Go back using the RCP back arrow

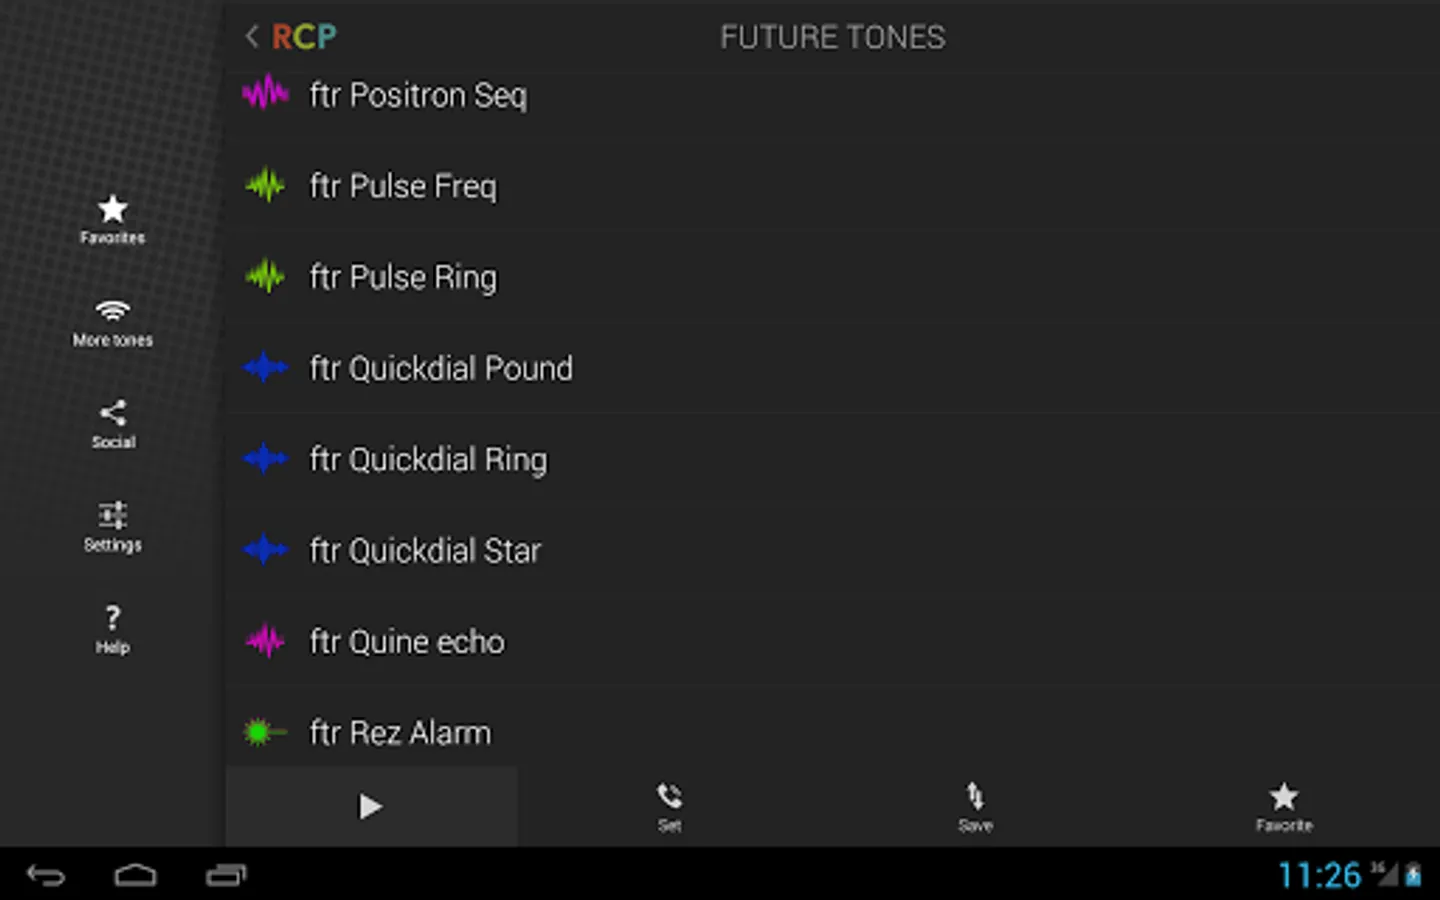click(x=252, y=37)
